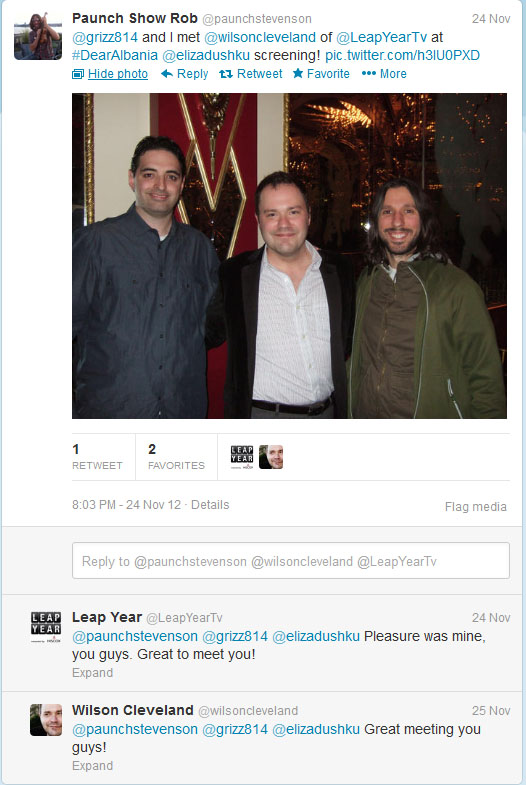The image size is (526, 785).
Task: Click the Retweet arrows icon
Action: point(226,74)
